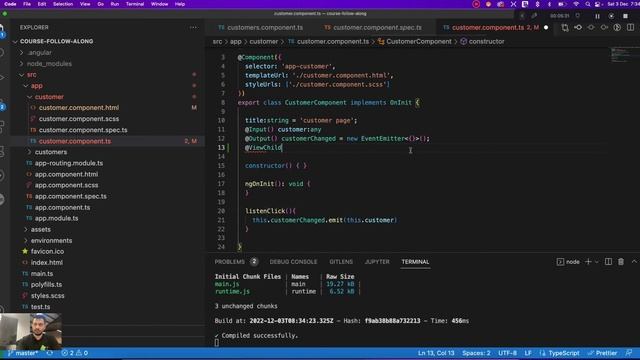Synchronize changes in the status bar

(x=50, y=353)
